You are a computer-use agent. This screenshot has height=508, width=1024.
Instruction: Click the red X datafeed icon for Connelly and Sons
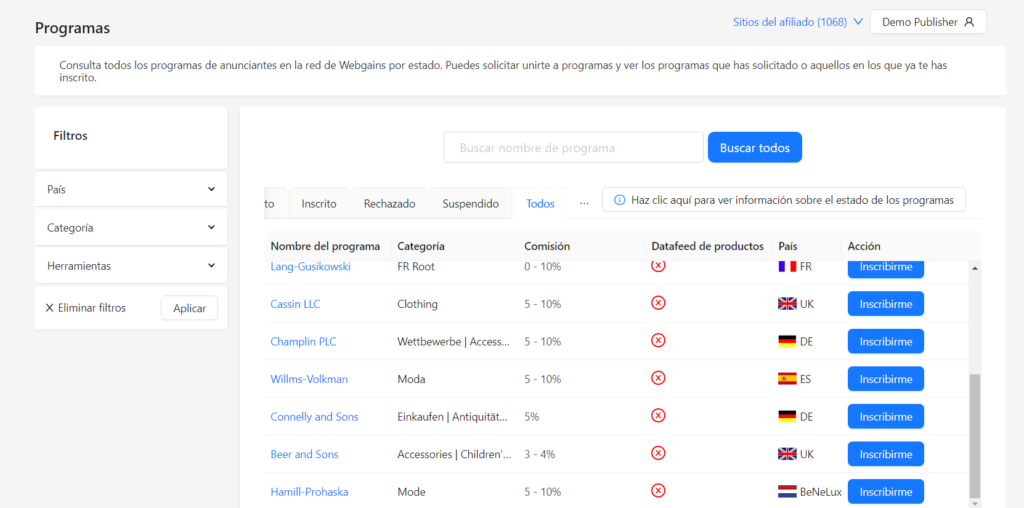pyautogui.click(x=658, y=415)
